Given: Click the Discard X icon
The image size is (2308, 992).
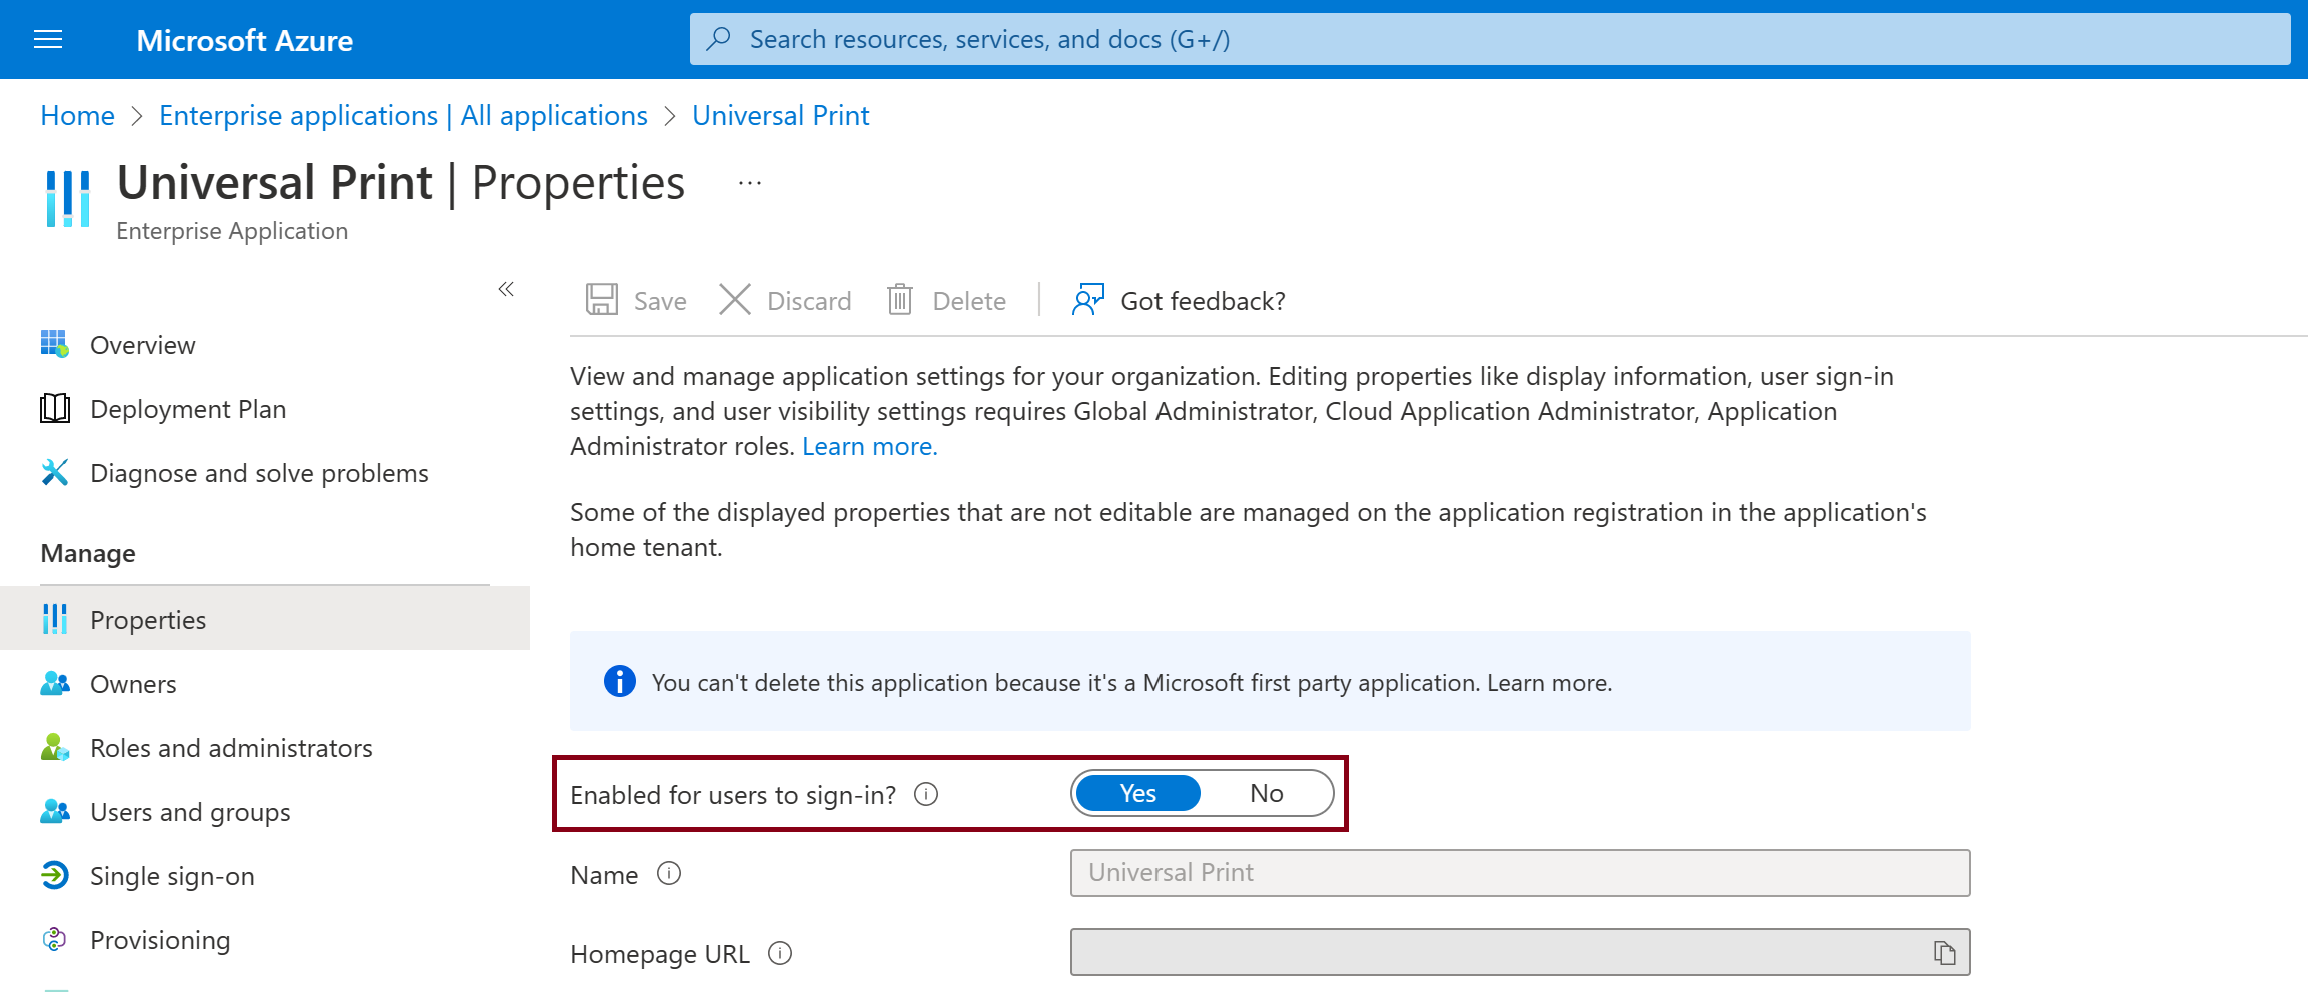Looking at the screenshot, I should point(735,300).
